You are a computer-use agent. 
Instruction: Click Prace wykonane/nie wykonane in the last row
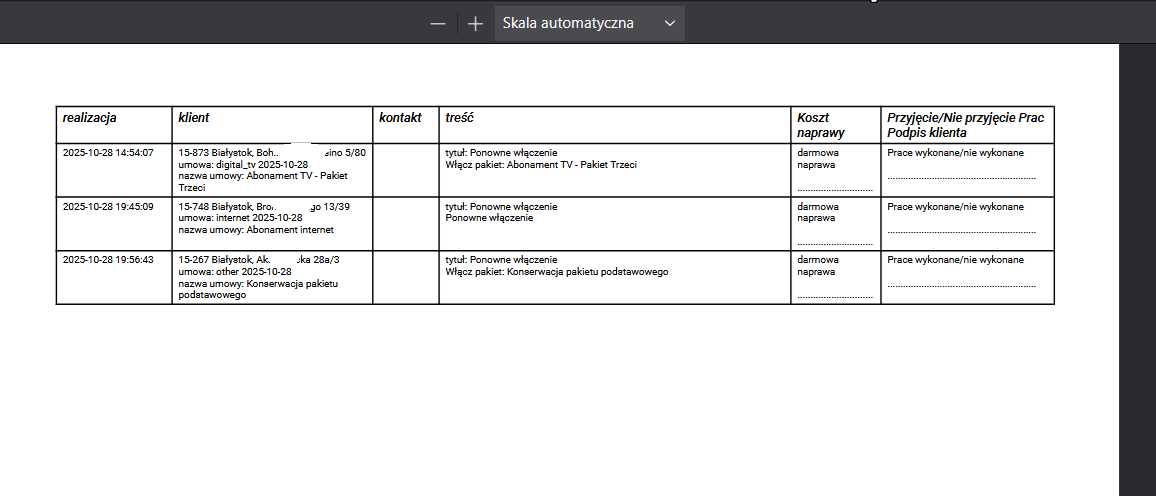click(955, 260)
